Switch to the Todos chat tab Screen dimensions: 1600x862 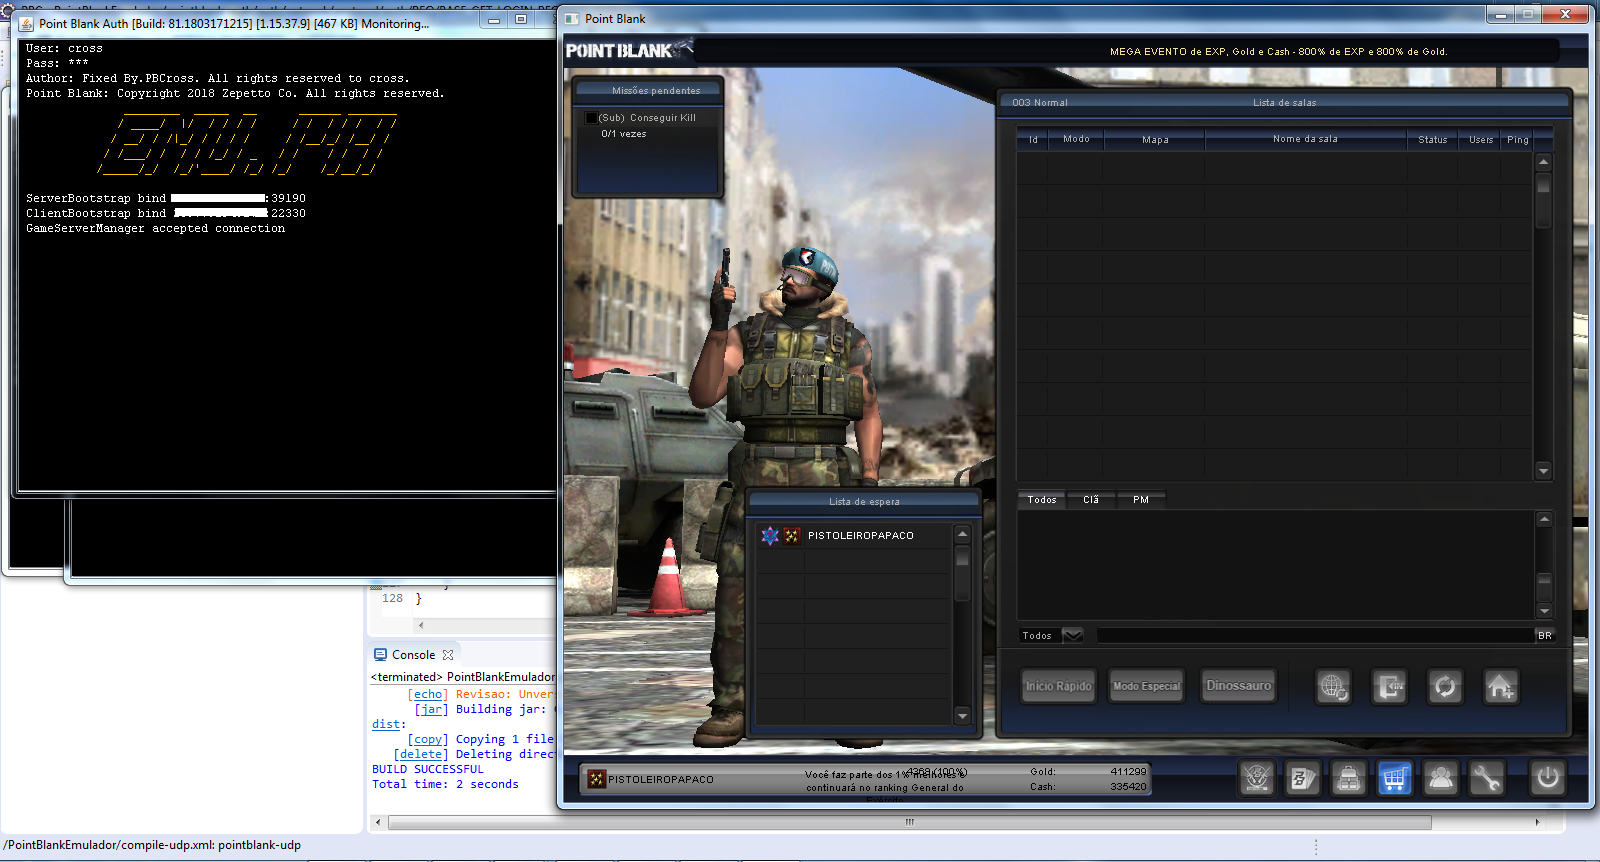(x=1042, y=499)
